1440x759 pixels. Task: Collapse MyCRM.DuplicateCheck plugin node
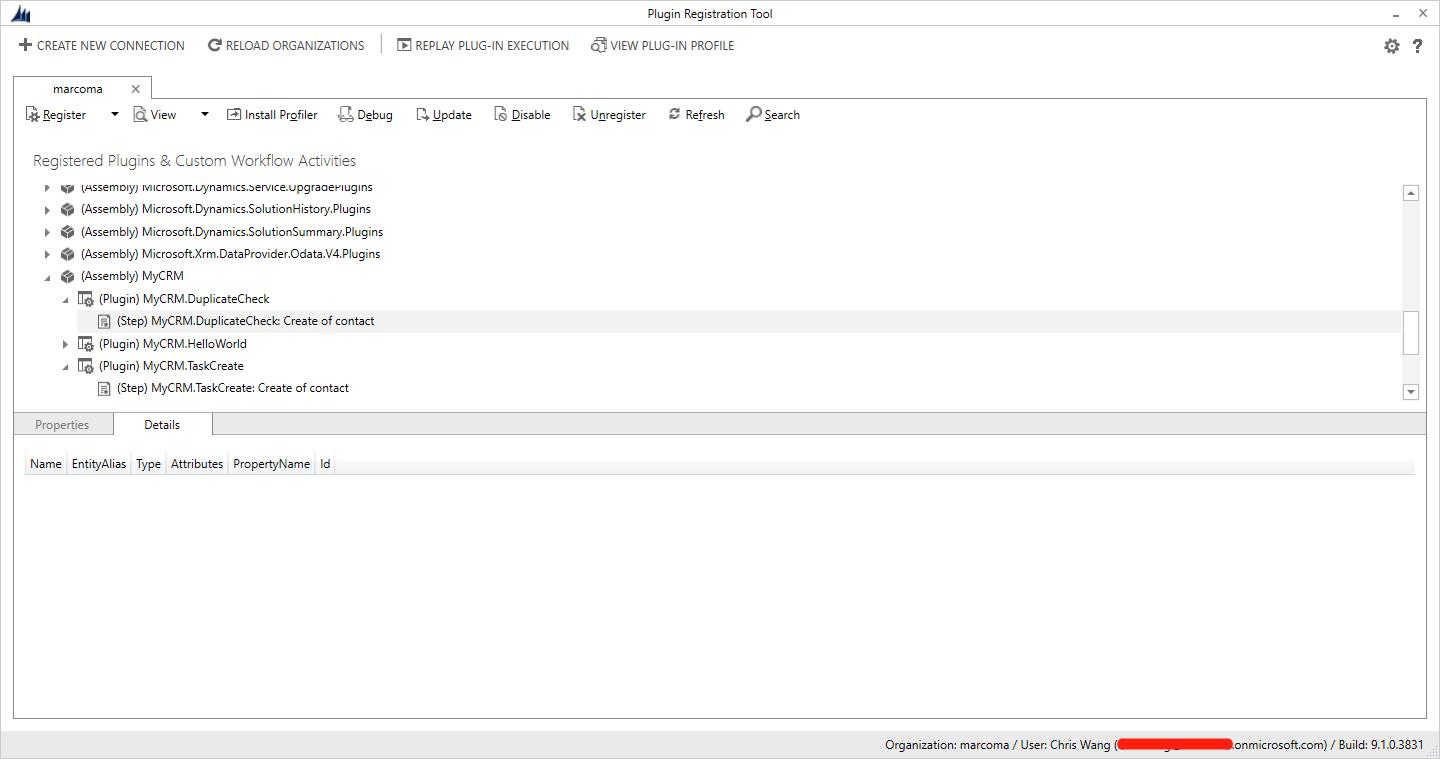[66, 300]
